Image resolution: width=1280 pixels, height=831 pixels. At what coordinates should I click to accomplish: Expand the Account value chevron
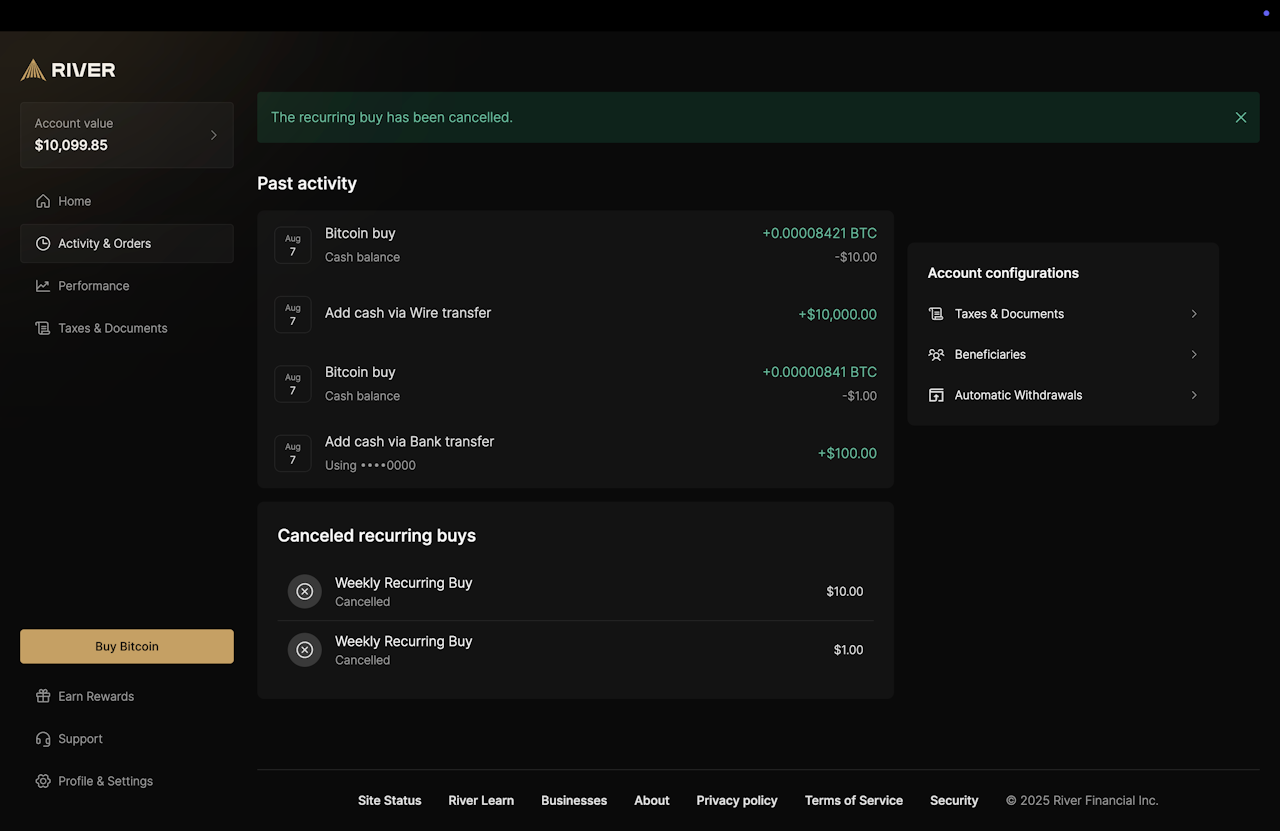tap(213, 135)
